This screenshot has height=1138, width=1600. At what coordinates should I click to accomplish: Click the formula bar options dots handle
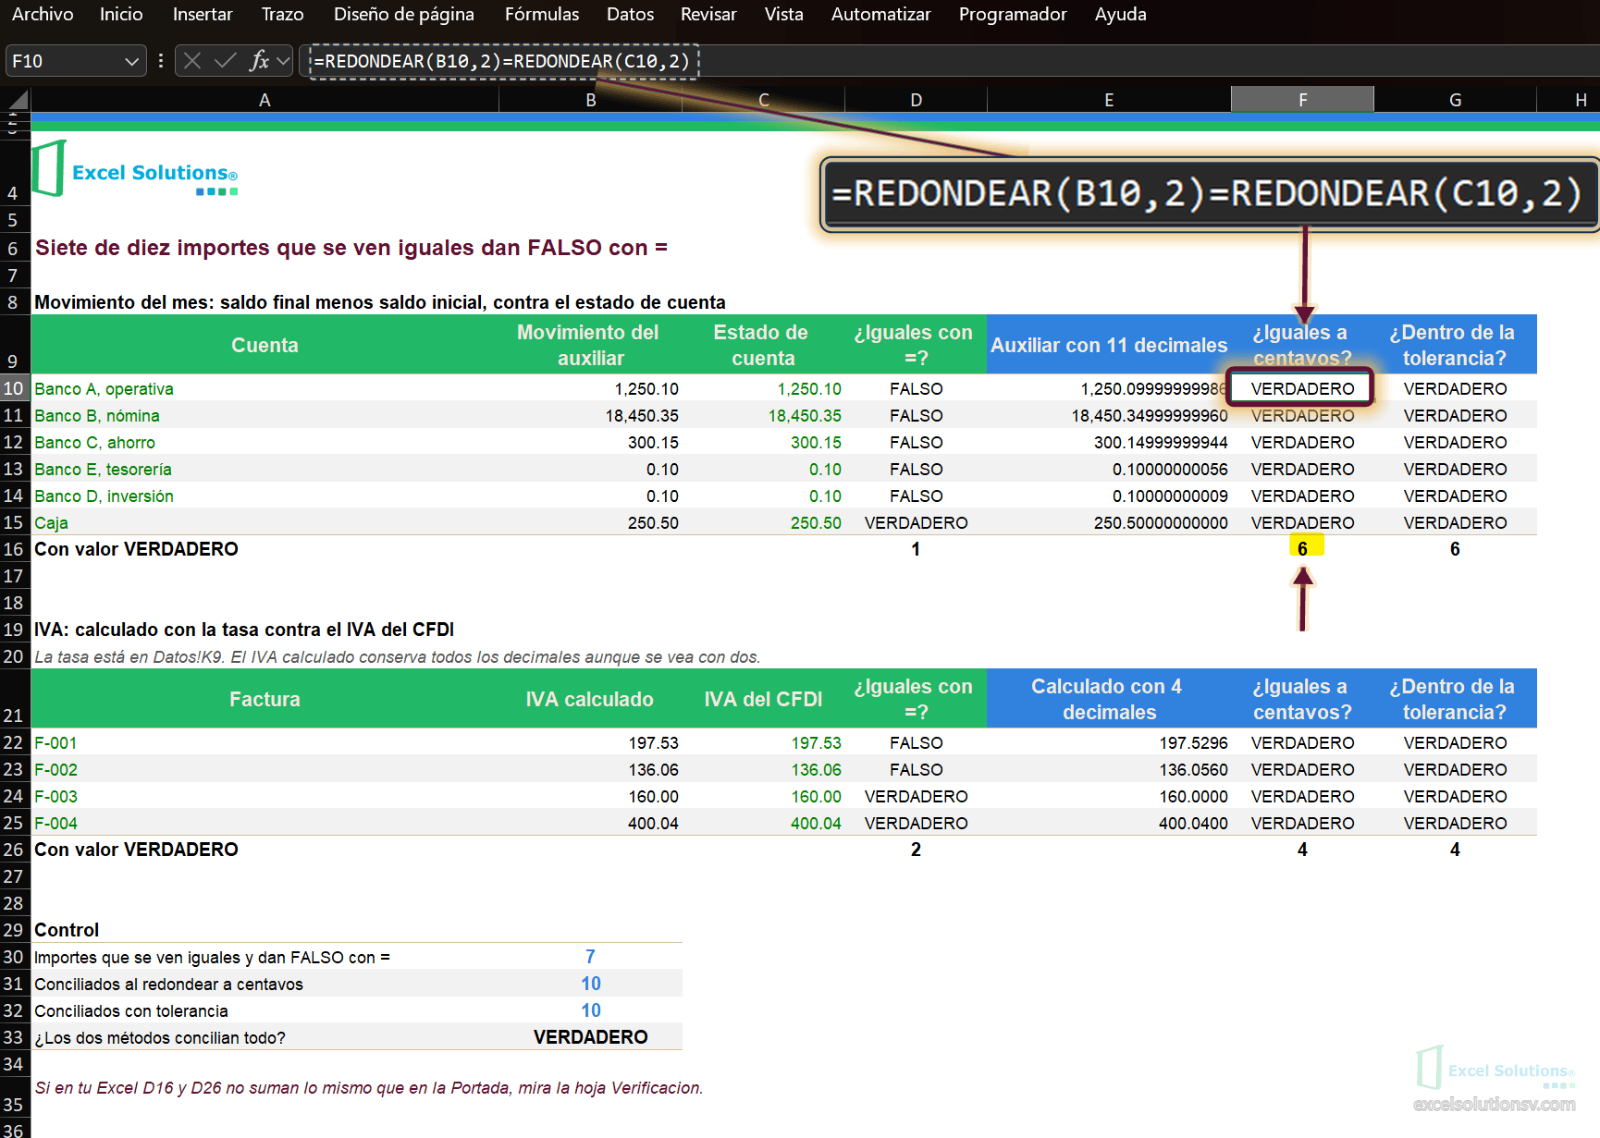tap(161, 61)
